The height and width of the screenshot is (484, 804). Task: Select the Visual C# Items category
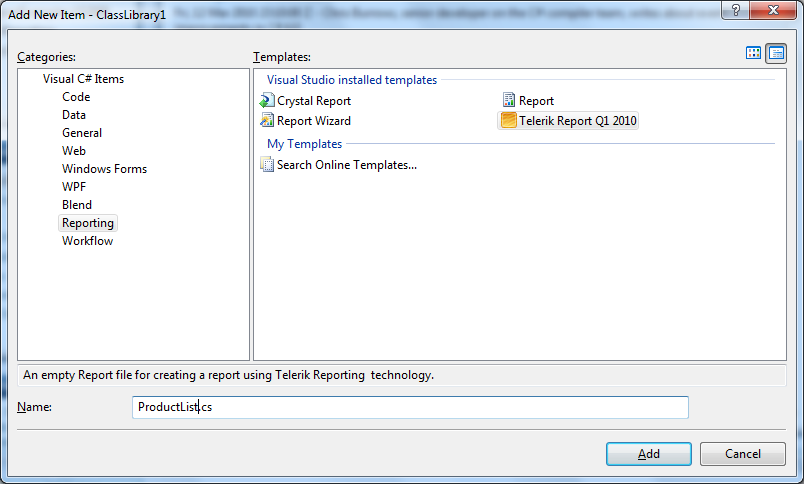[x=83, y=79]
